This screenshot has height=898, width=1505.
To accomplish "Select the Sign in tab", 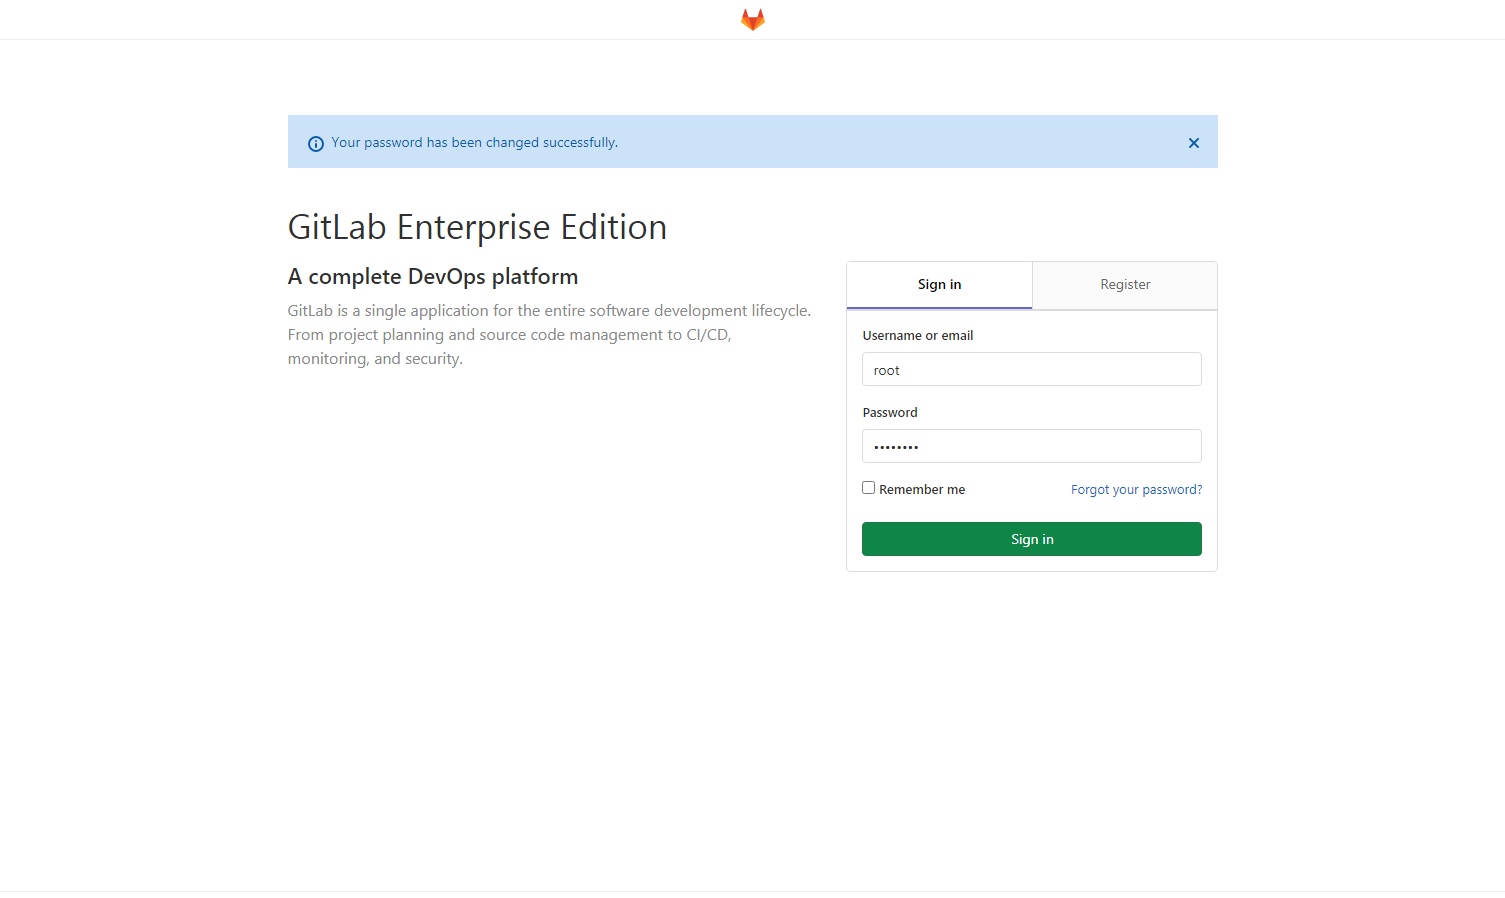I will pos(939,285).
